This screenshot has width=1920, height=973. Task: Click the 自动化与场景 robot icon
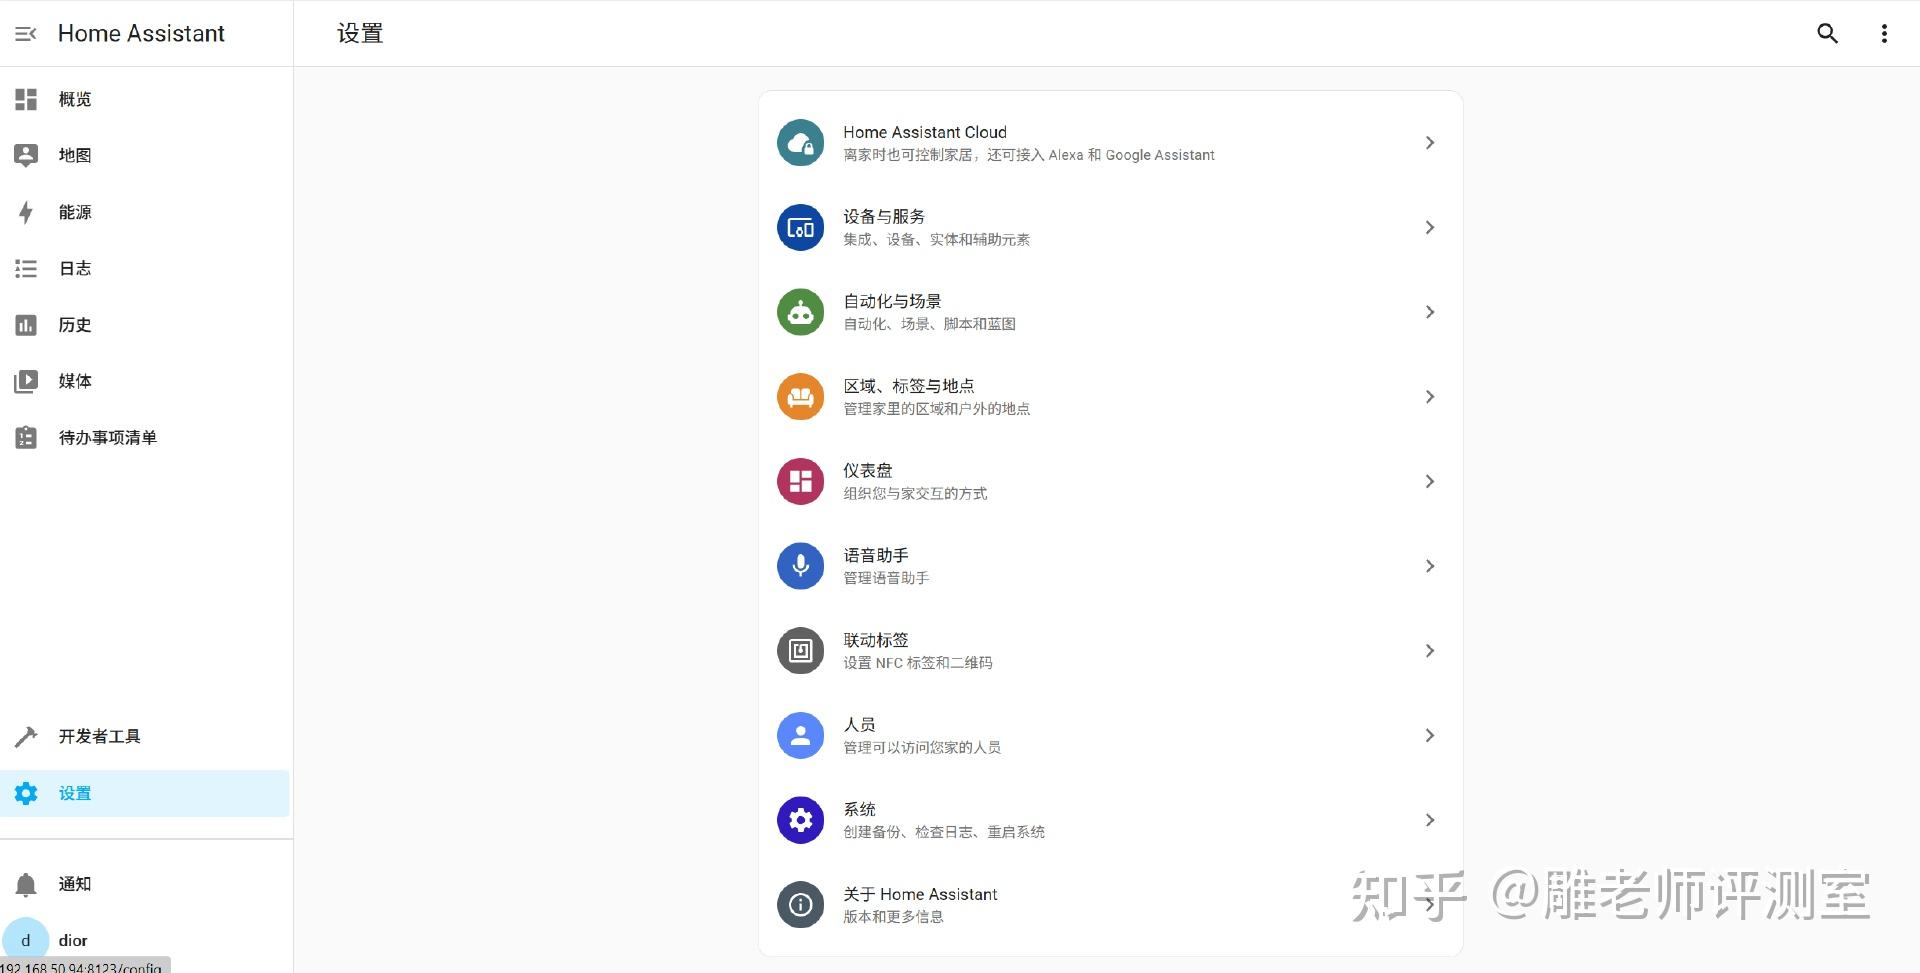coord(800,312)
